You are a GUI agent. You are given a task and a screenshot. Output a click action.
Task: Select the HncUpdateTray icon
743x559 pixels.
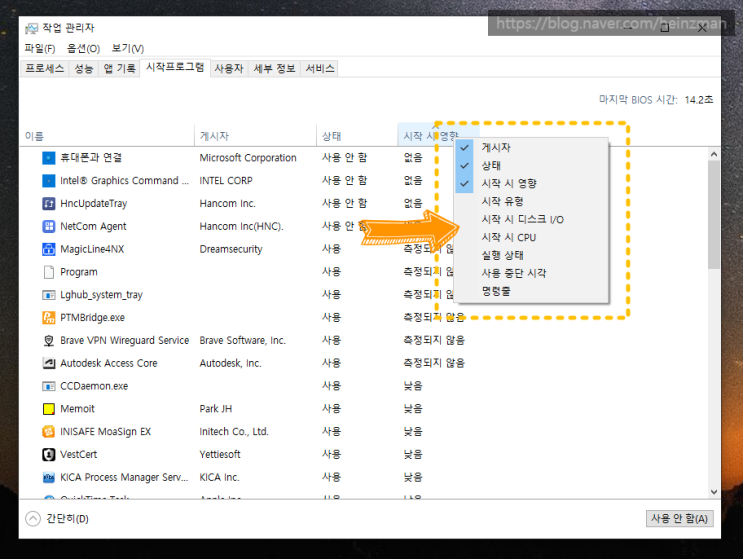click(x=49, y=204)
